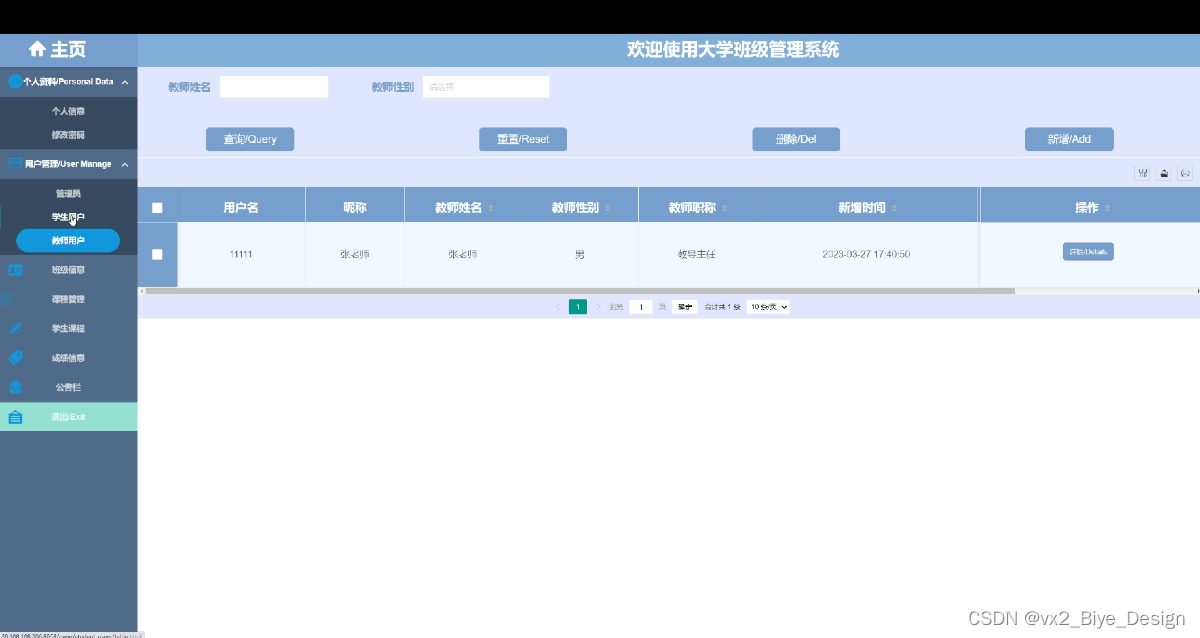Image resolution: width=1200 pixels, height=638 pixels.
Task: Go to next page arrow
Action: tap(598, 307)
